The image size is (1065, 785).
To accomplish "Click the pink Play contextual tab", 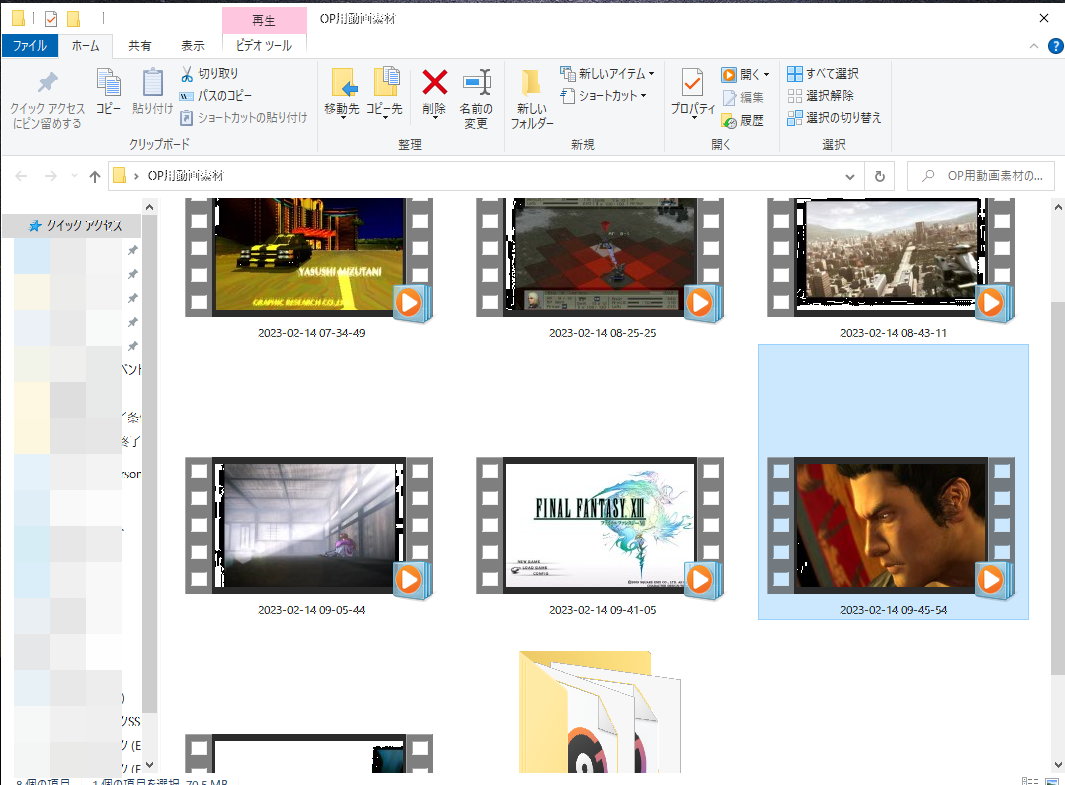I will (x=264, y=20).
